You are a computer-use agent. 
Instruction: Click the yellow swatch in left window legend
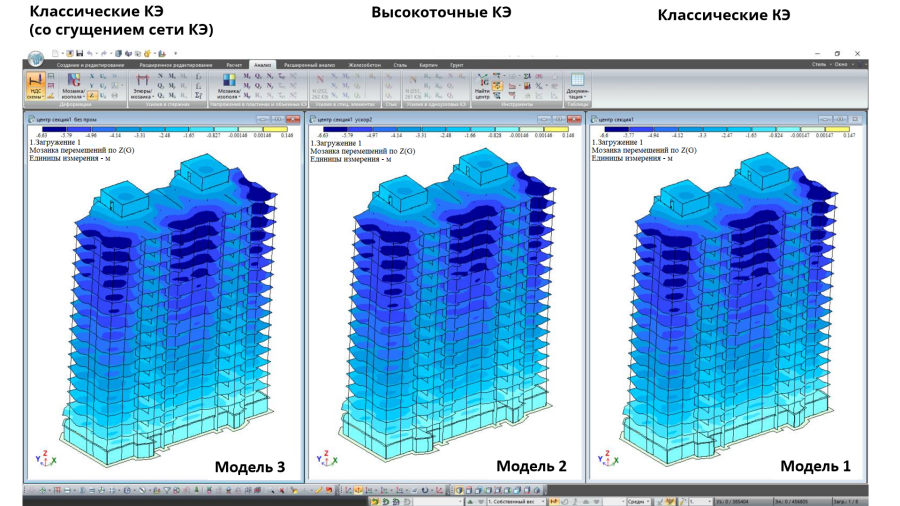[287, 128]
